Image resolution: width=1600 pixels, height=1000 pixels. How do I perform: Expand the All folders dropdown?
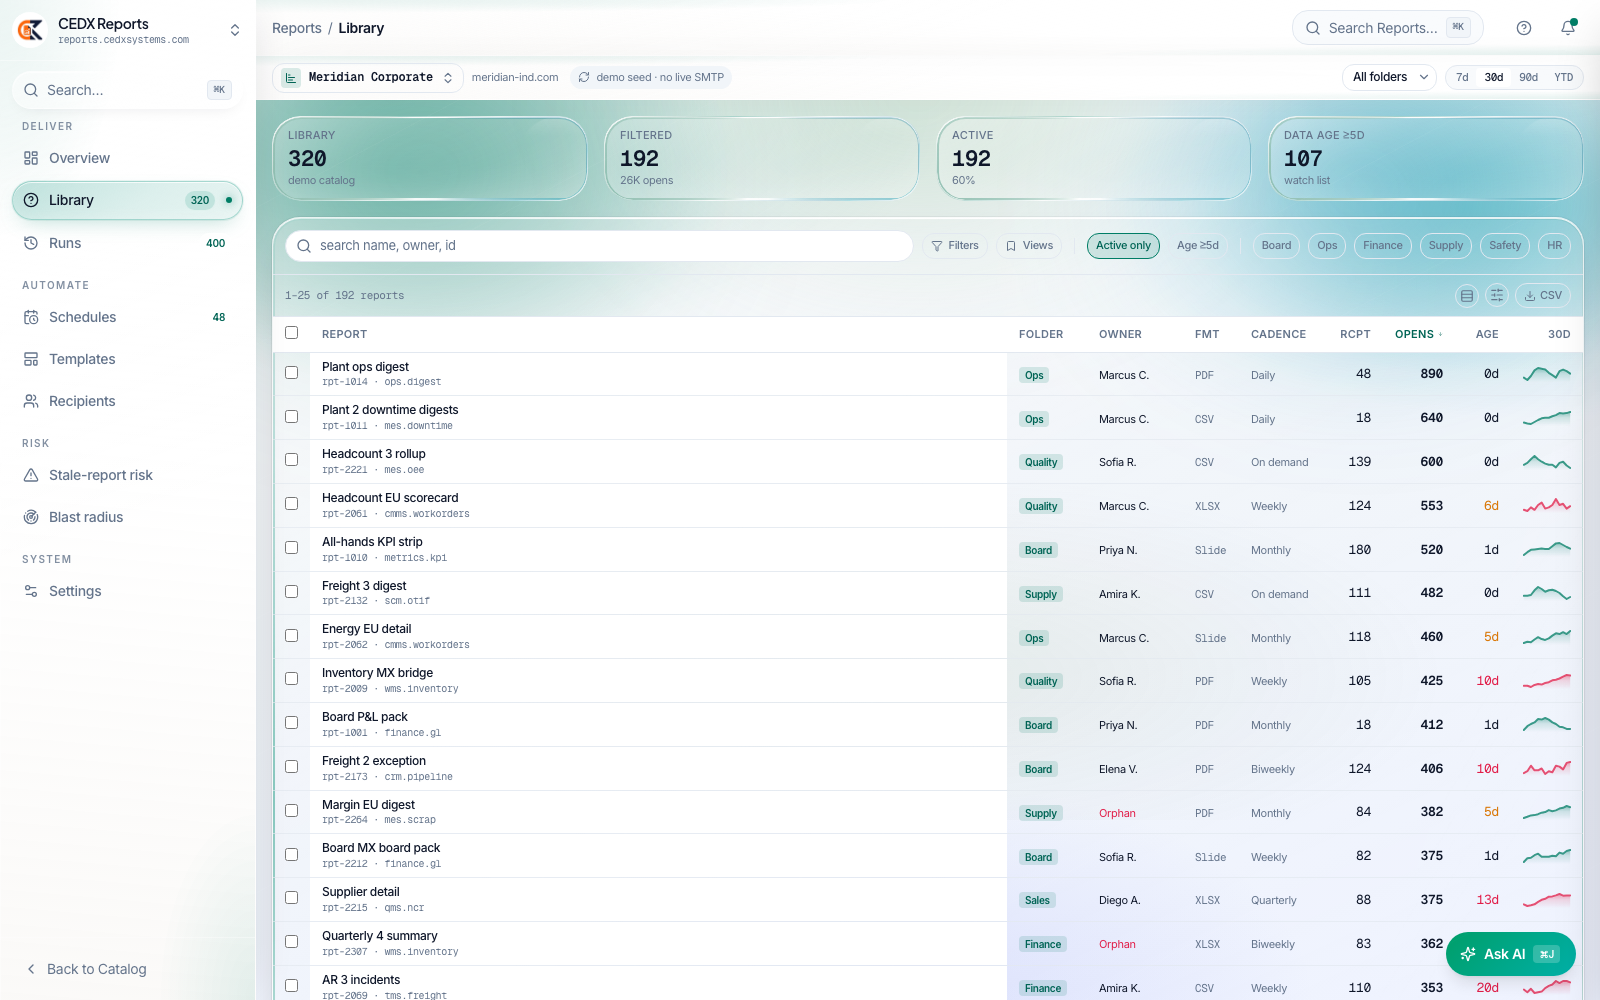1389,77
